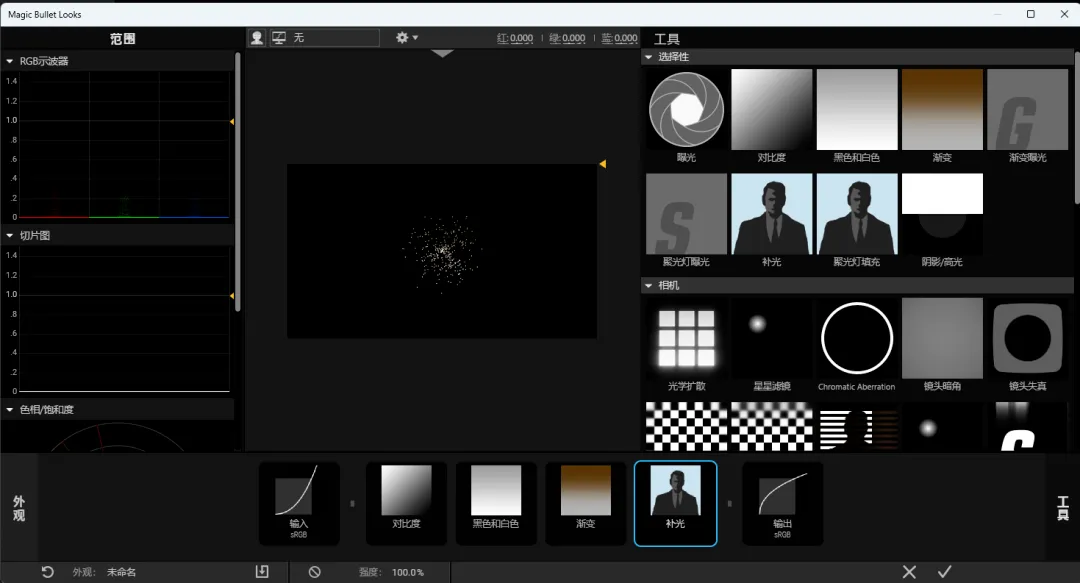This screenshot has width=1080, height=583.
Task: Open the 外观 looks drawer tab
Action: pyautogui.click(x=19, y=509)
